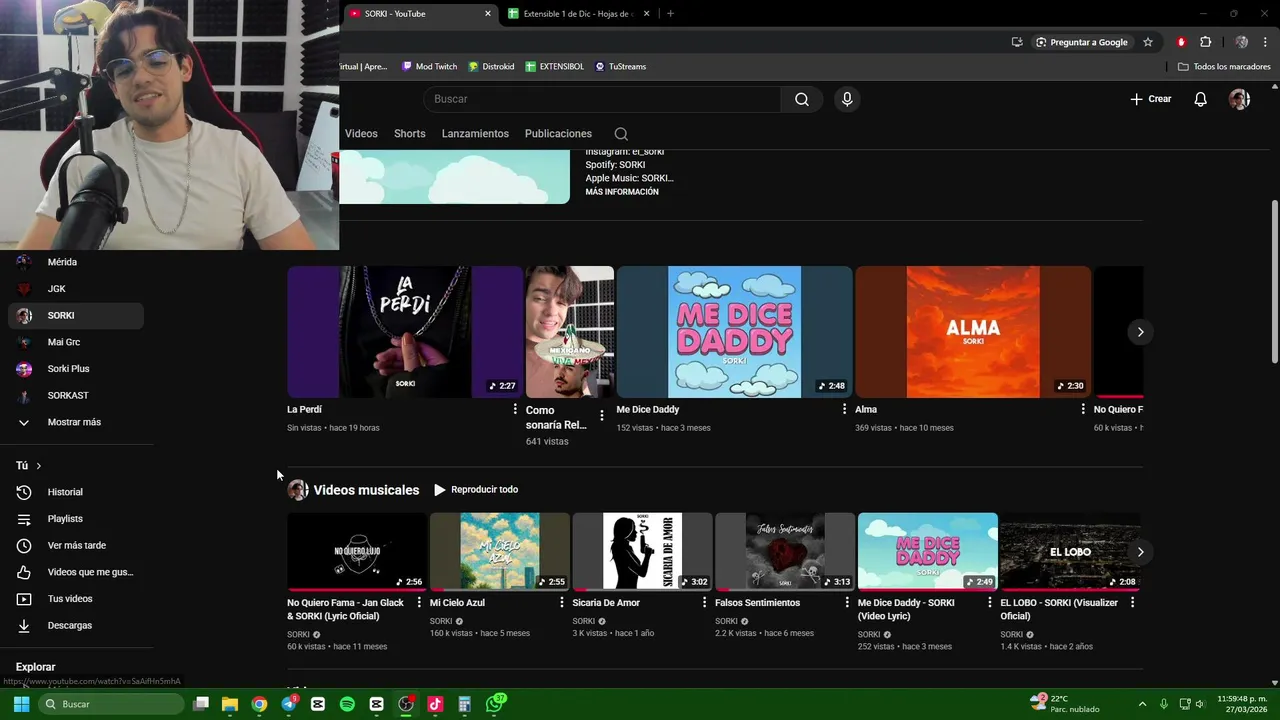
Task: Open the YouTube notifications bell
Action: coord(1201,99)
